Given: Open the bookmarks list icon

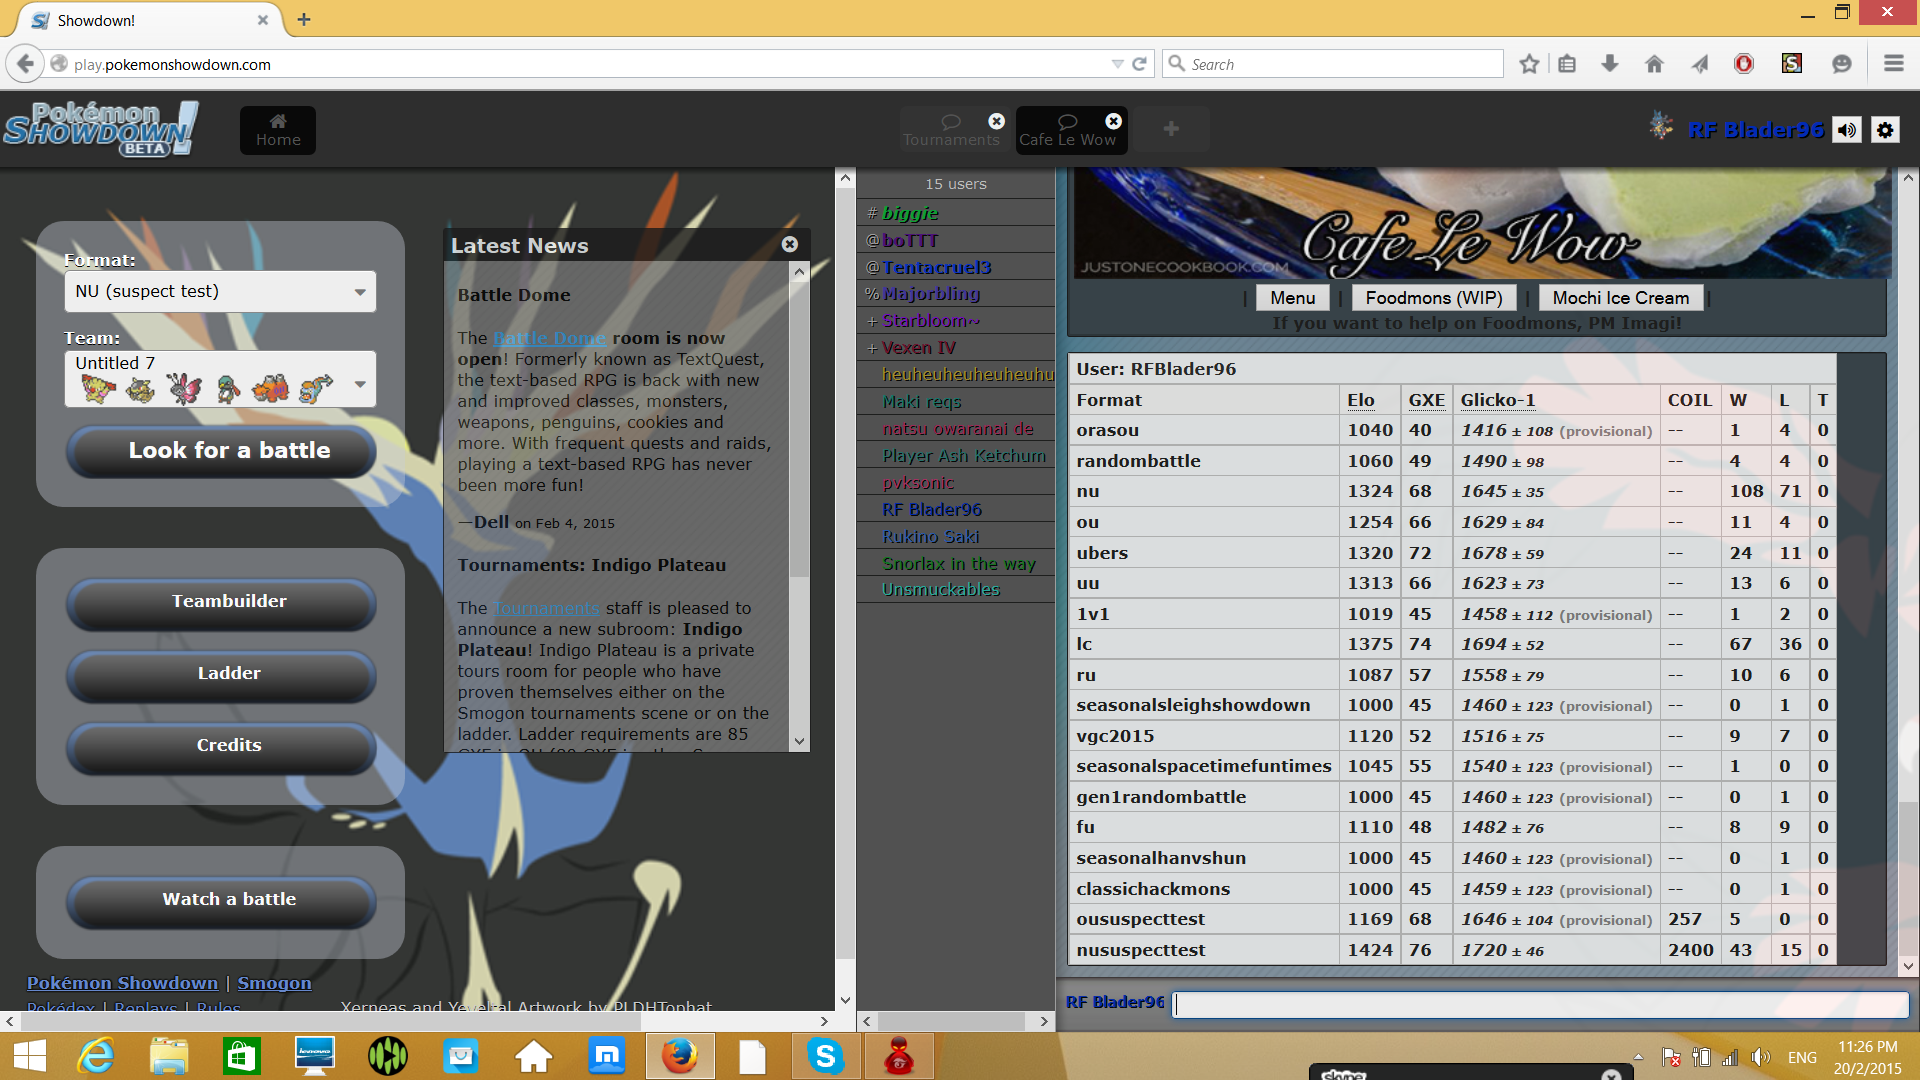Looking at the screenshot, I should (x=1567, y=64).
